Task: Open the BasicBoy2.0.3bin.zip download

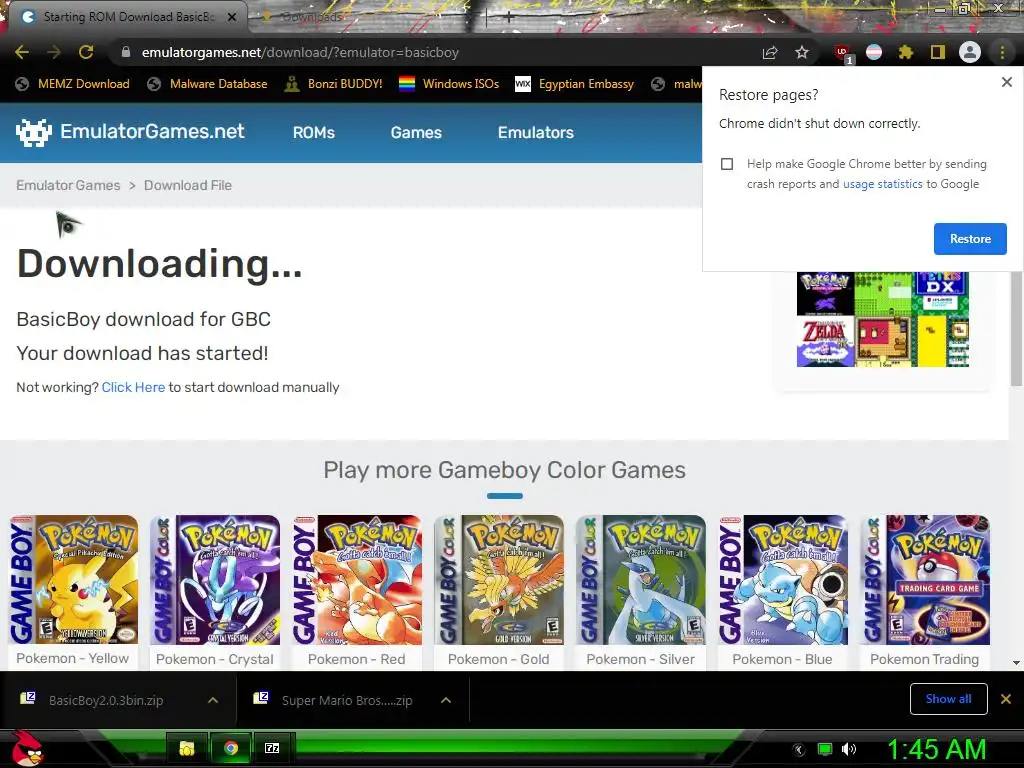Action: 106,700
